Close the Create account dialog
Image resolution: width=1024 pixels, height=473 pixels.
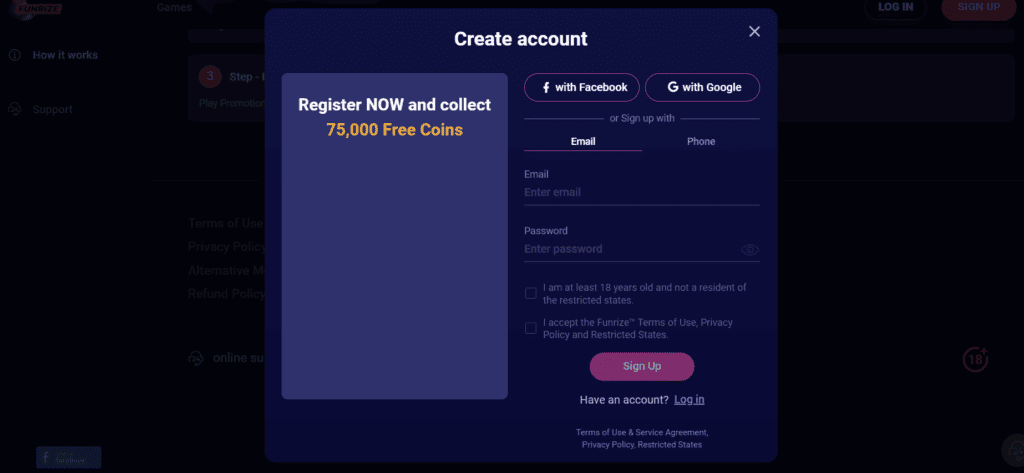tap(754, 31)
